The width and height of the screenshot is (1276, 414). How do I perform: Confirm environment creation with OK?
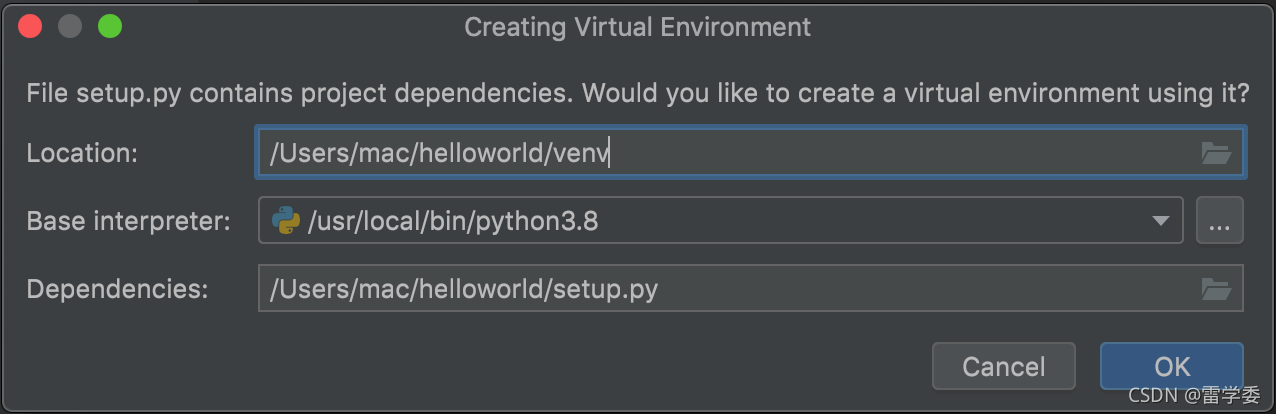[x=1172, y=366]
